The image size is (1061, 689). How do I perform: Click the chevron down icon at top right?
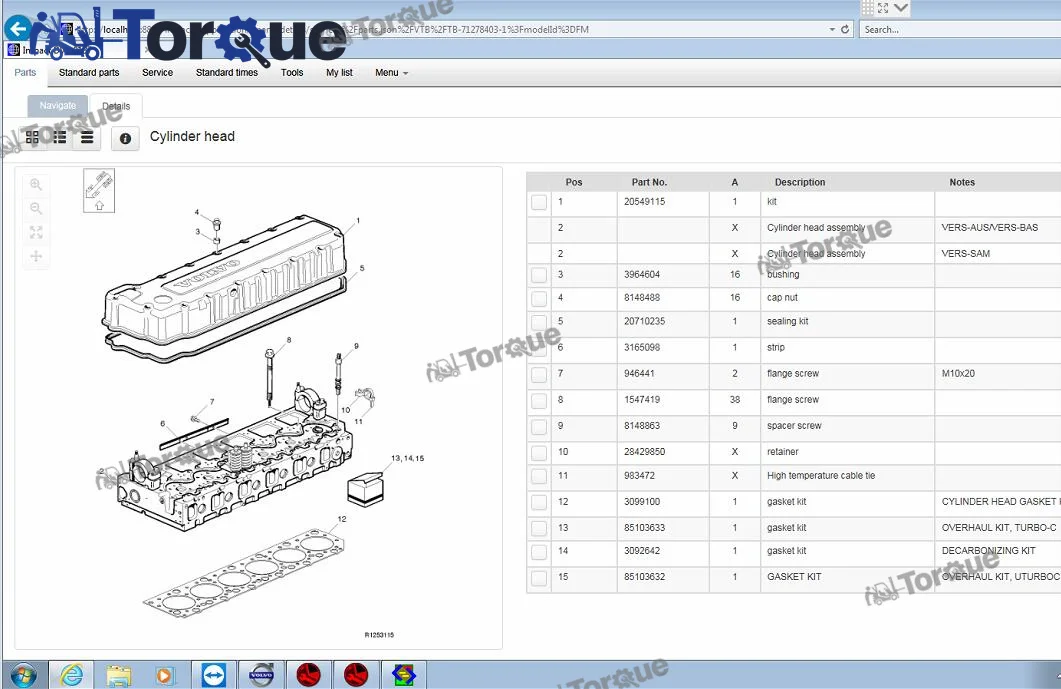coord(901,7)
